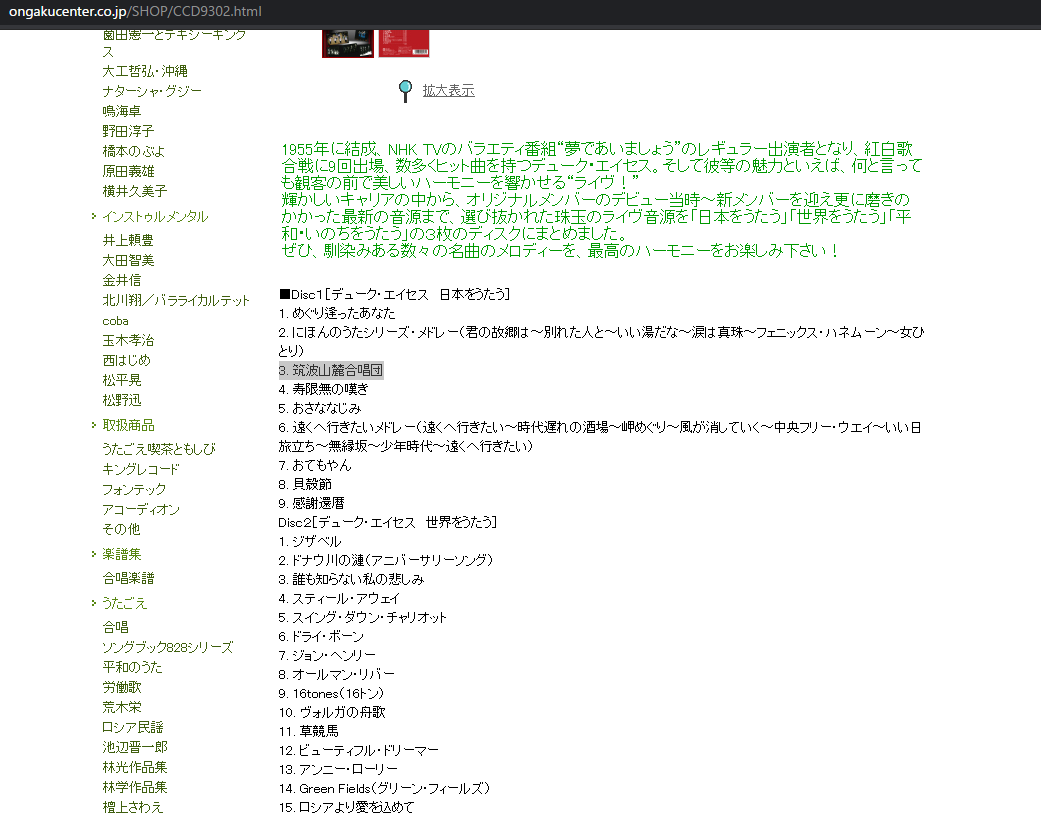Open the インストゥルメンタル category
Screen dimensions: 1041x816
(155, 216)
